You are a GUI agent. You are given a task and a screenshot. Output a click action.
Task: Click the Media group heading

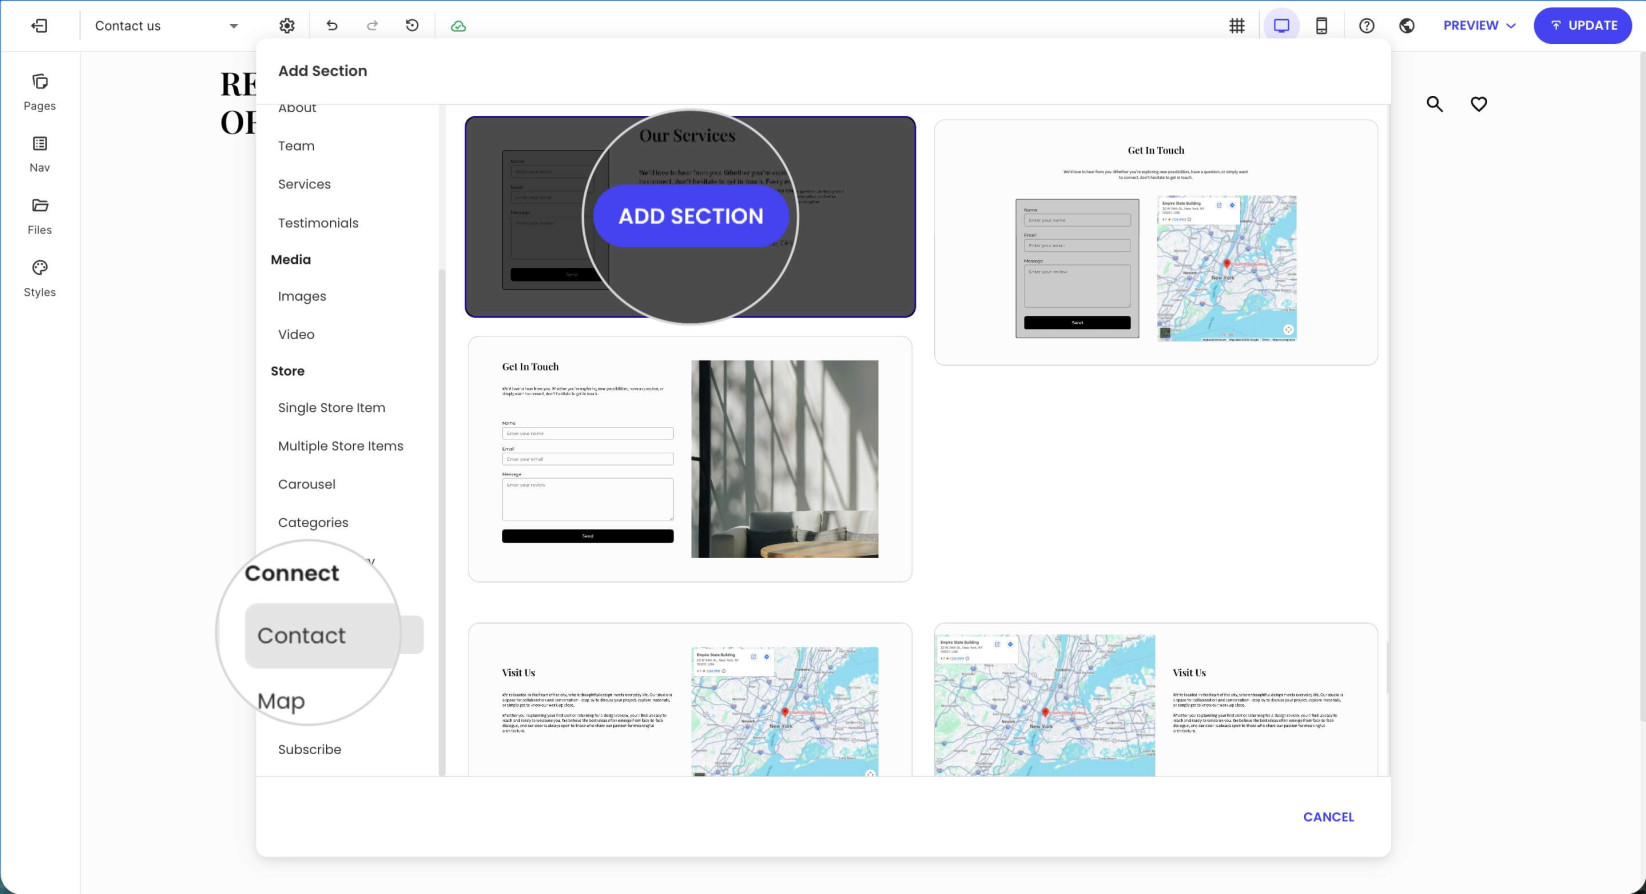click(290, 259)
